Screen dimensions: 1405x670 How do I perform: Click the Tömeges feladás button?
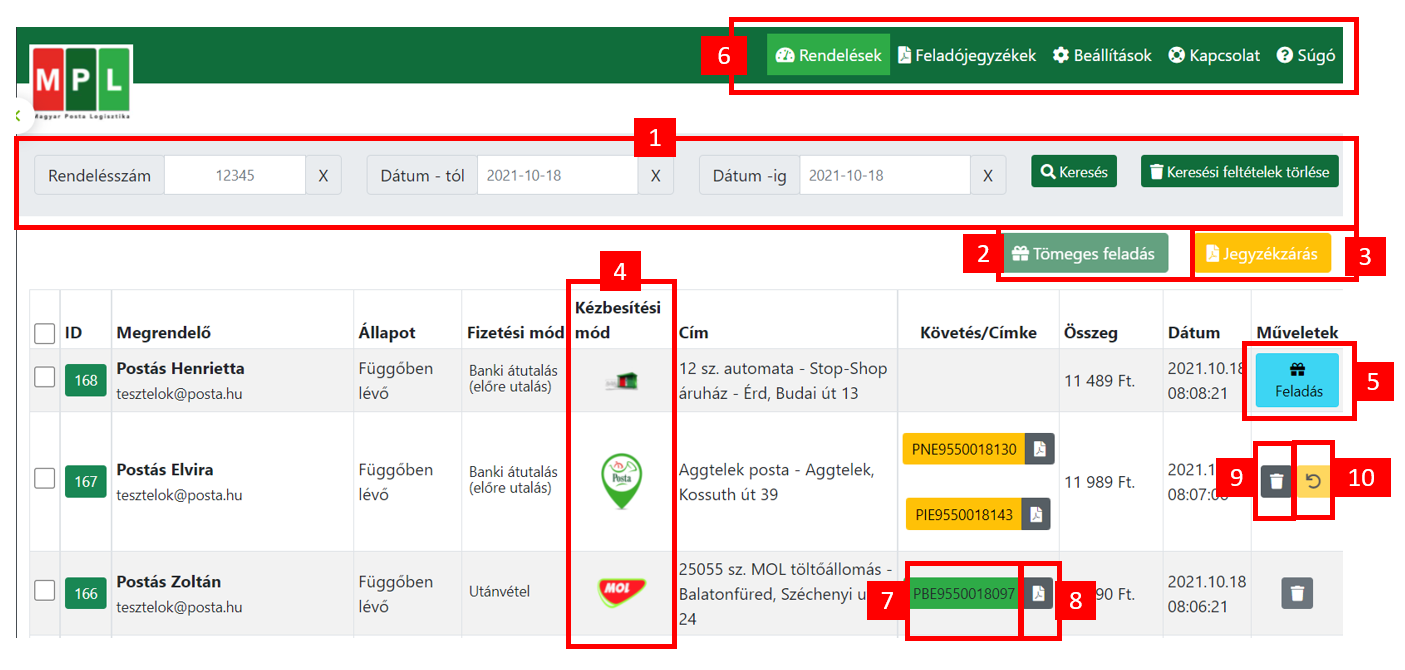(1085, 253)
